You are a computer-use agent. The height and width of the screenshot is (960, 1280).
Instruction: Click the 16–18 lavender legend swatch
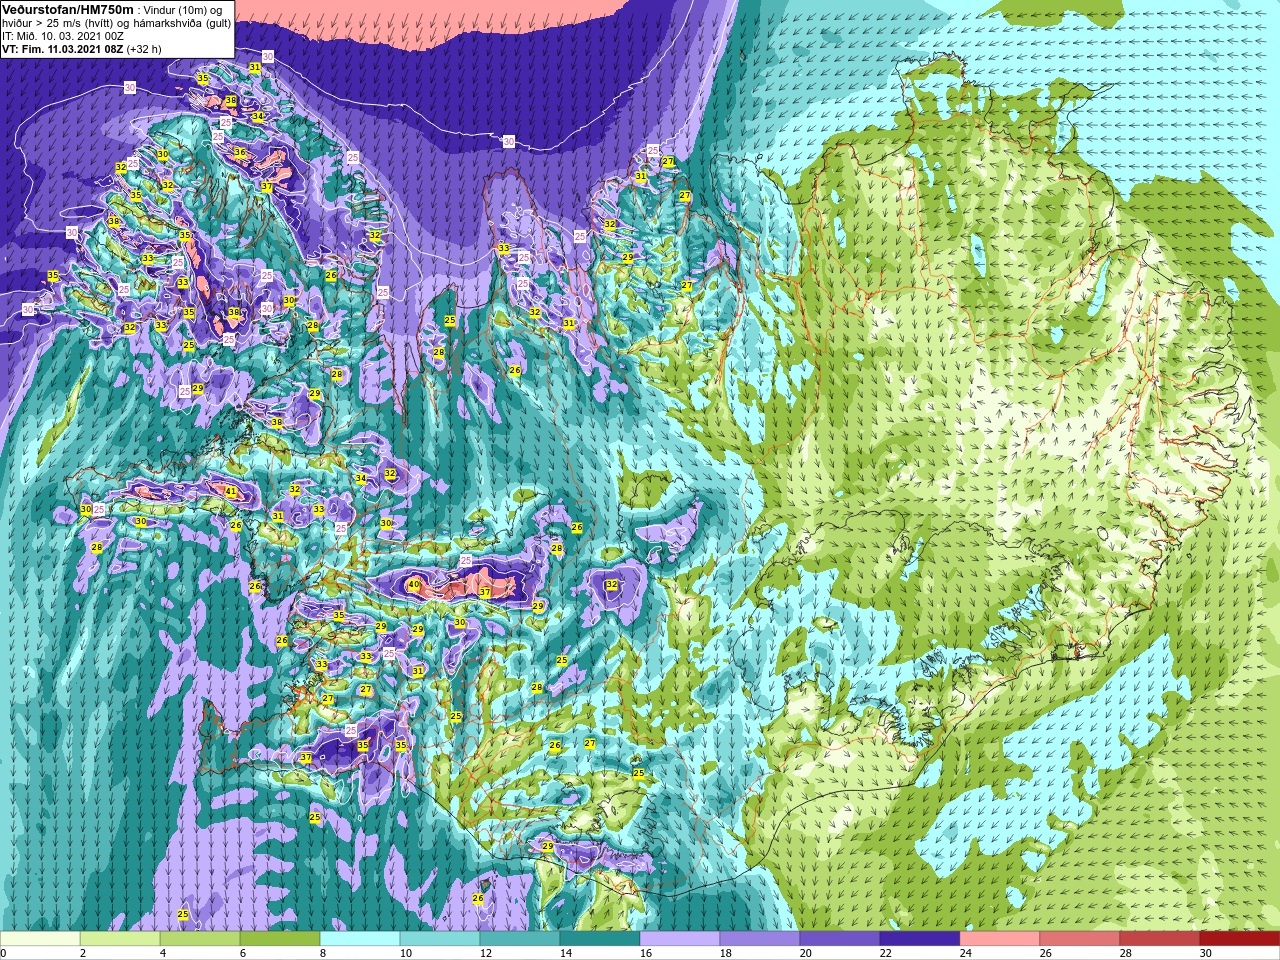pyautogui.click(x=680, y=939)
